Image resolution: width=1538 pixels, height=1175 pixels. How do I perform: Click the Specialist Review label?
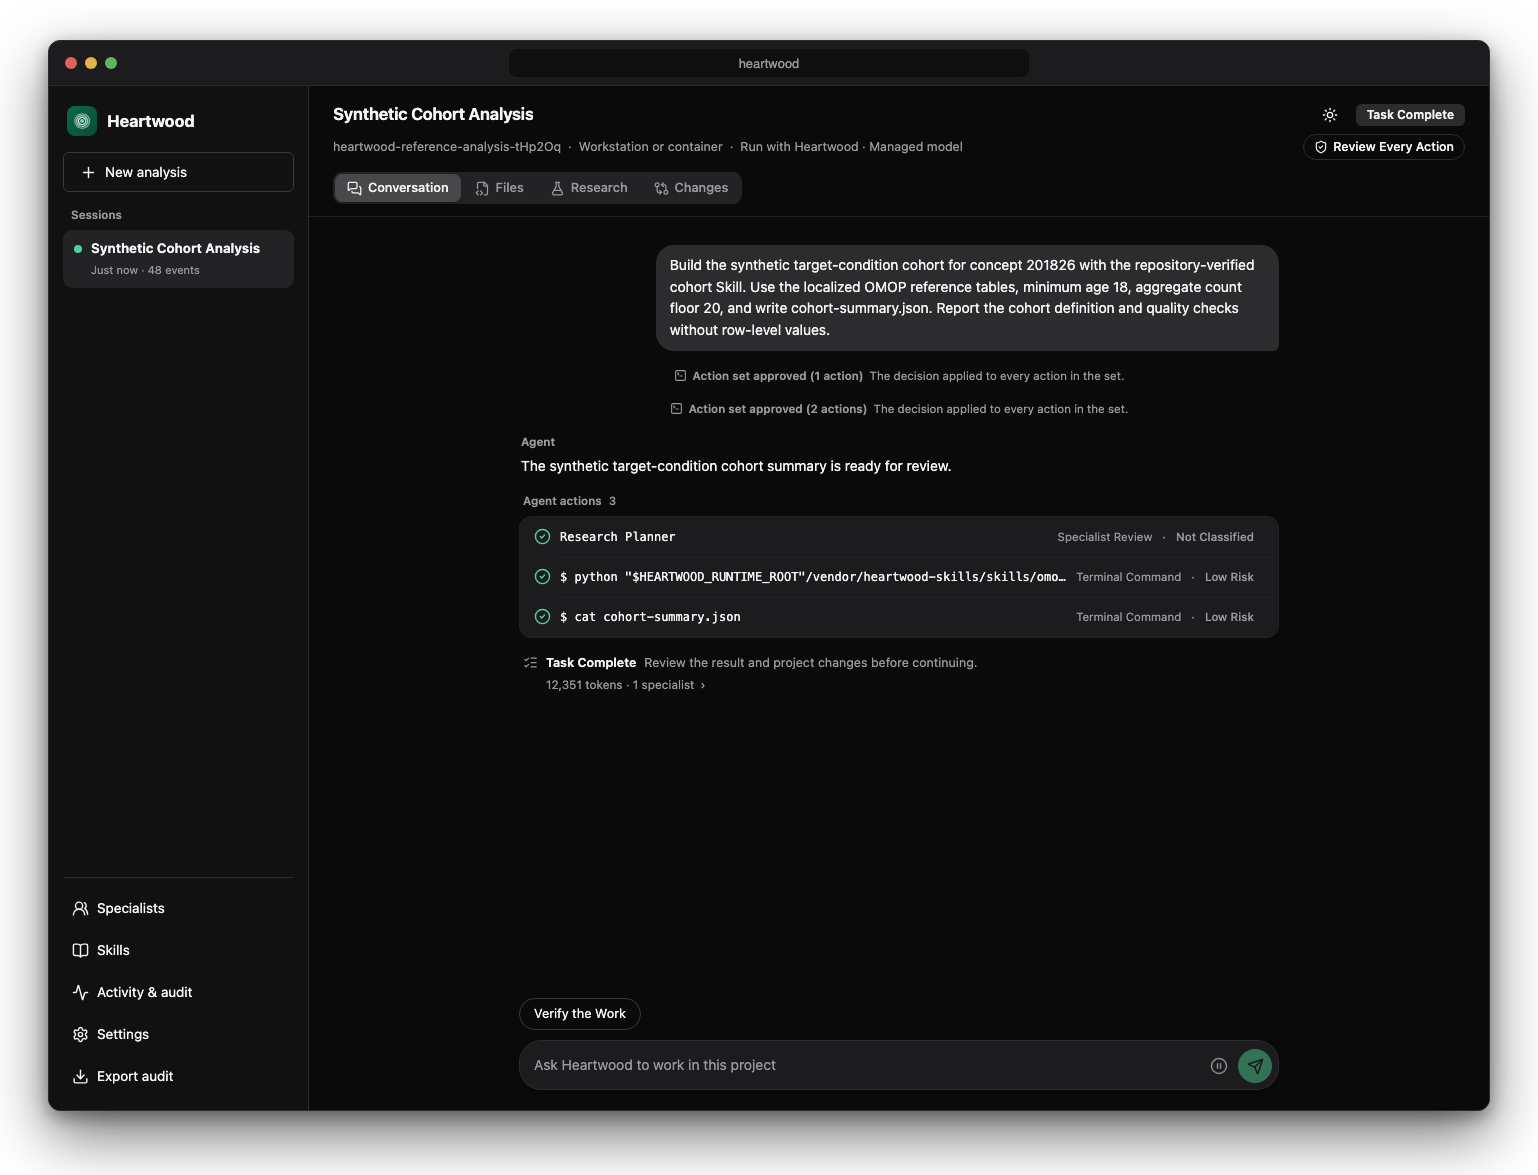[1104, 537]
